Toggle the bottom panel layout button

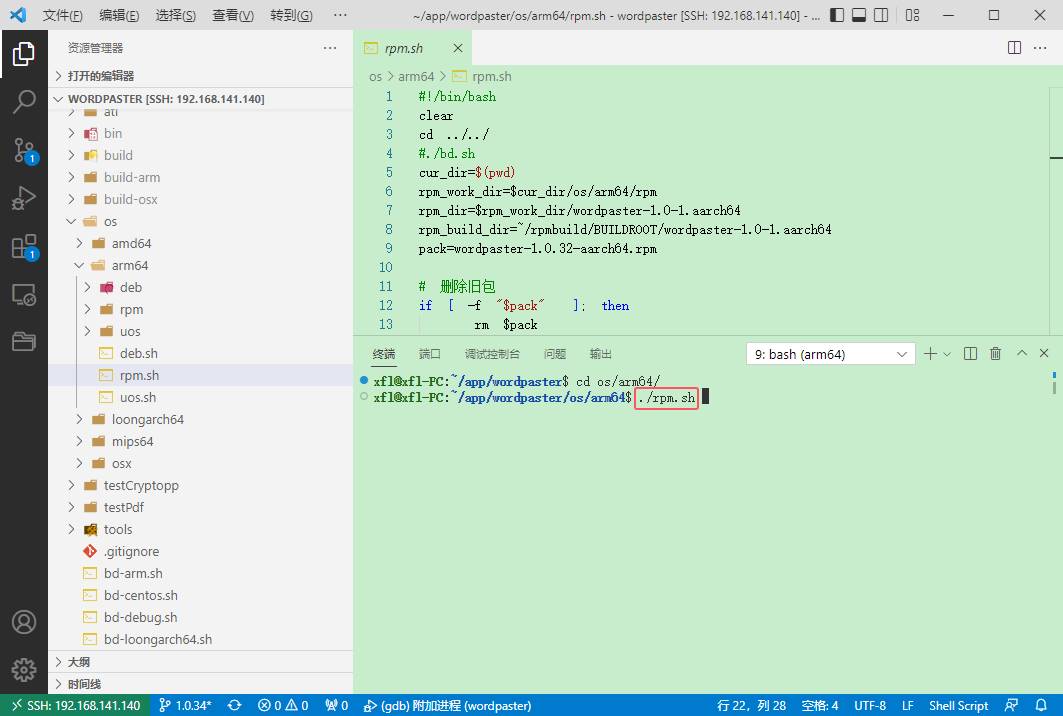coord(859,16)
